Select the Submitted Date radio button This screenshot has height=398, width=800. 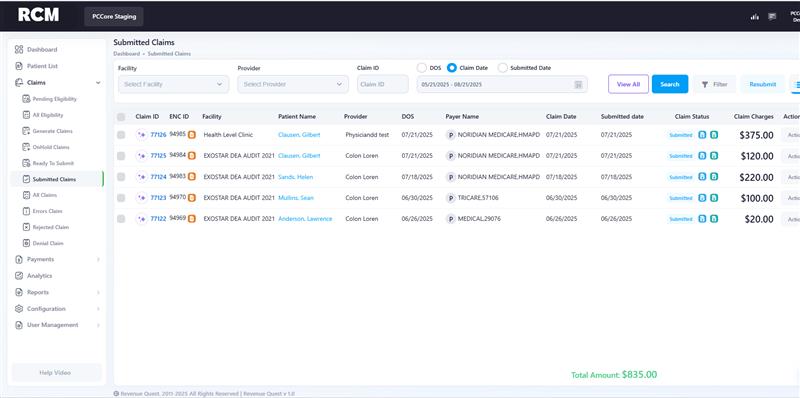(503, 68)
